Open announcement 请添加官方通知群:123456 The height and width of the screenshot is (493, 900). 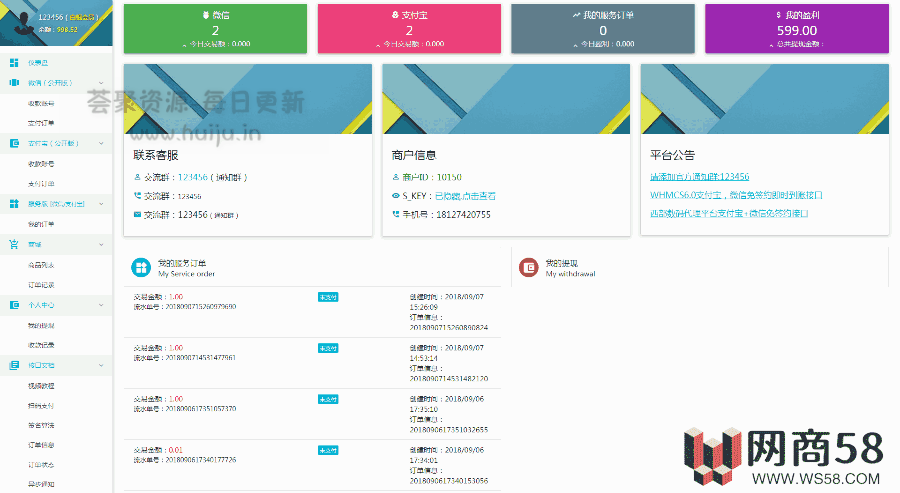tap(699, 177)
